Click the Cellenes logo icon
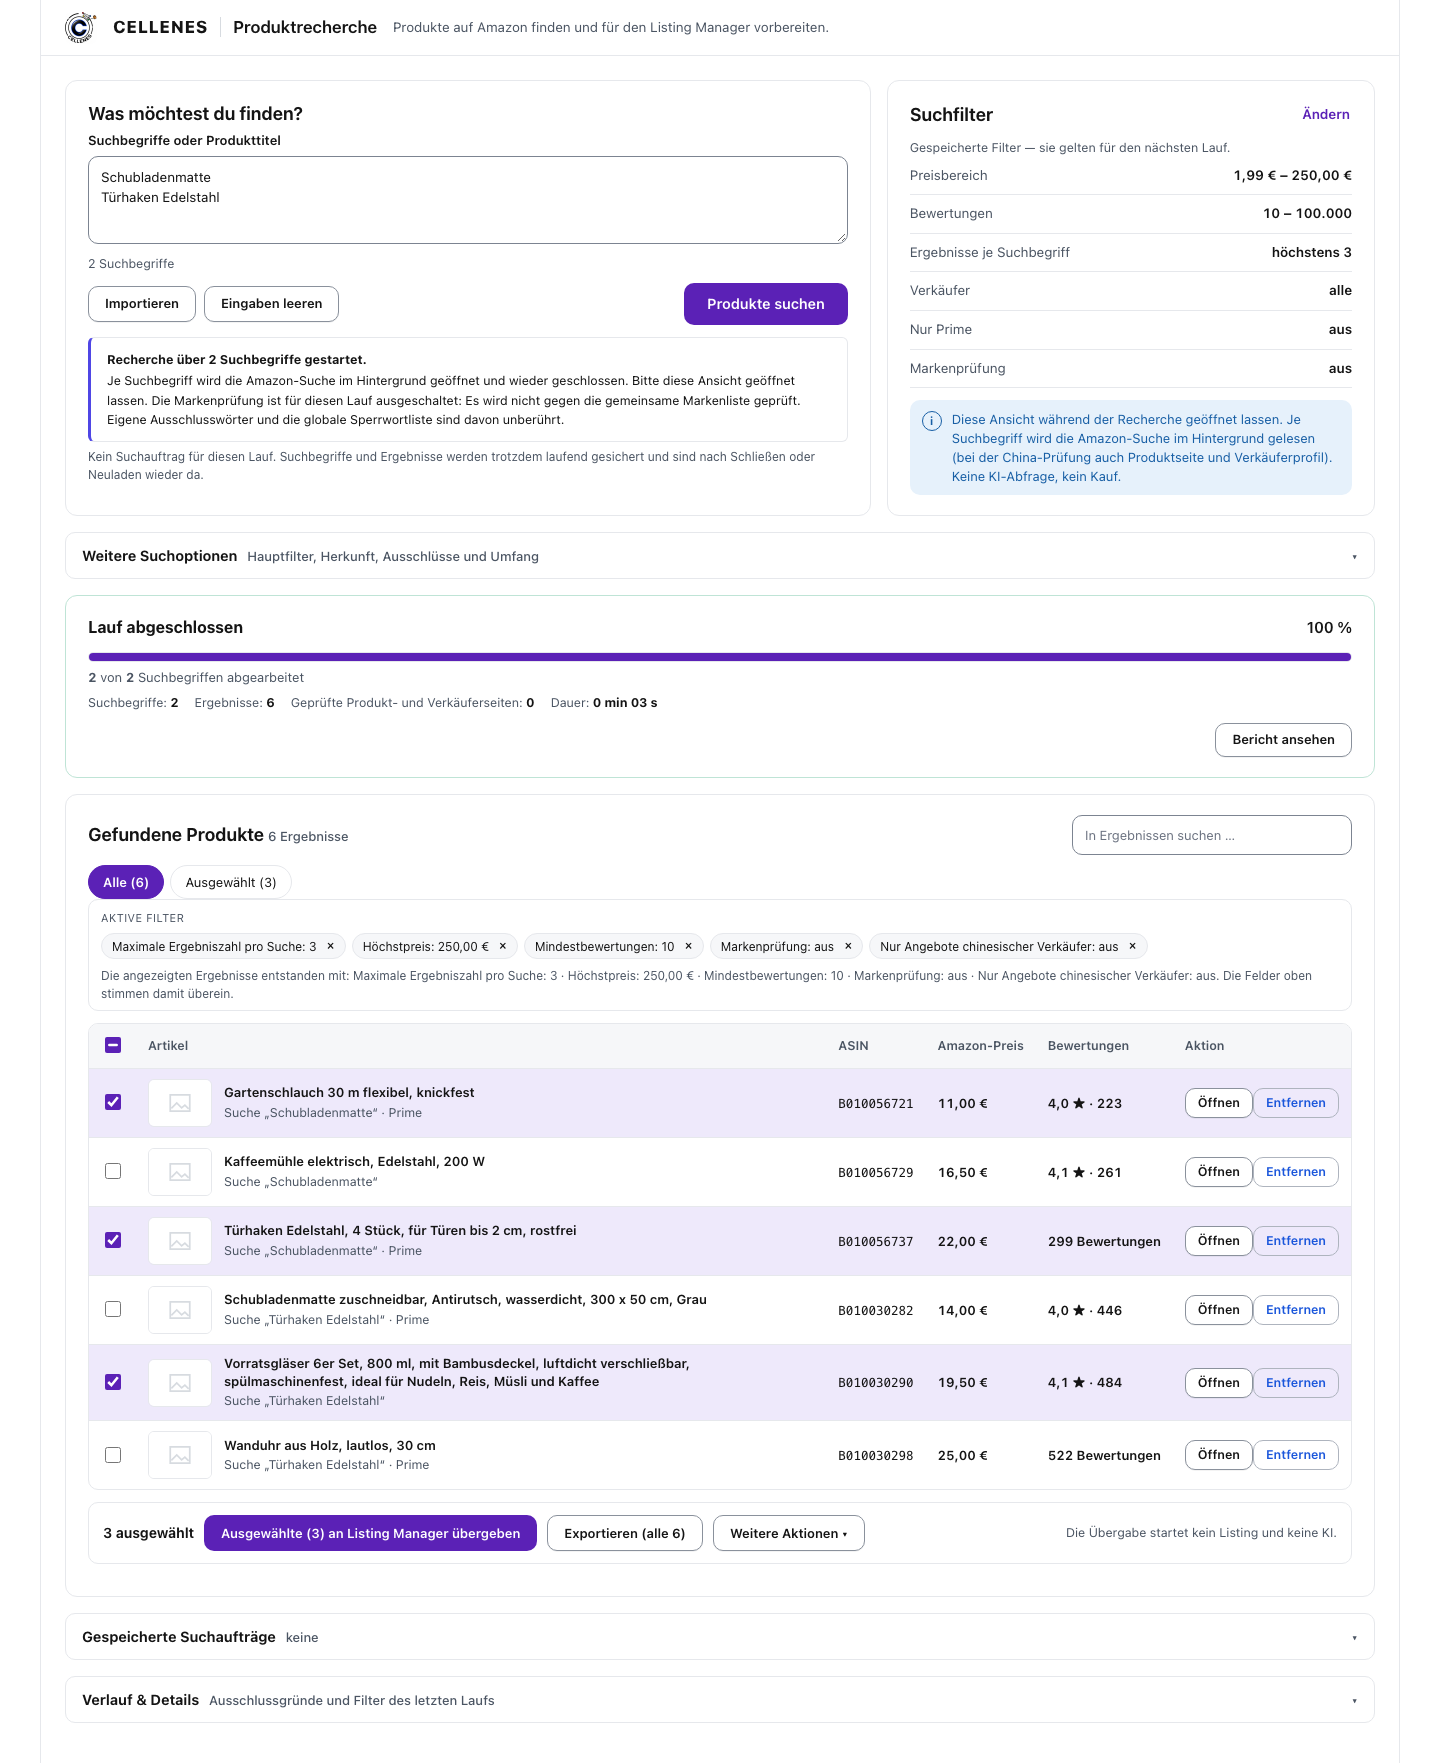 click(x=80, y=27)
